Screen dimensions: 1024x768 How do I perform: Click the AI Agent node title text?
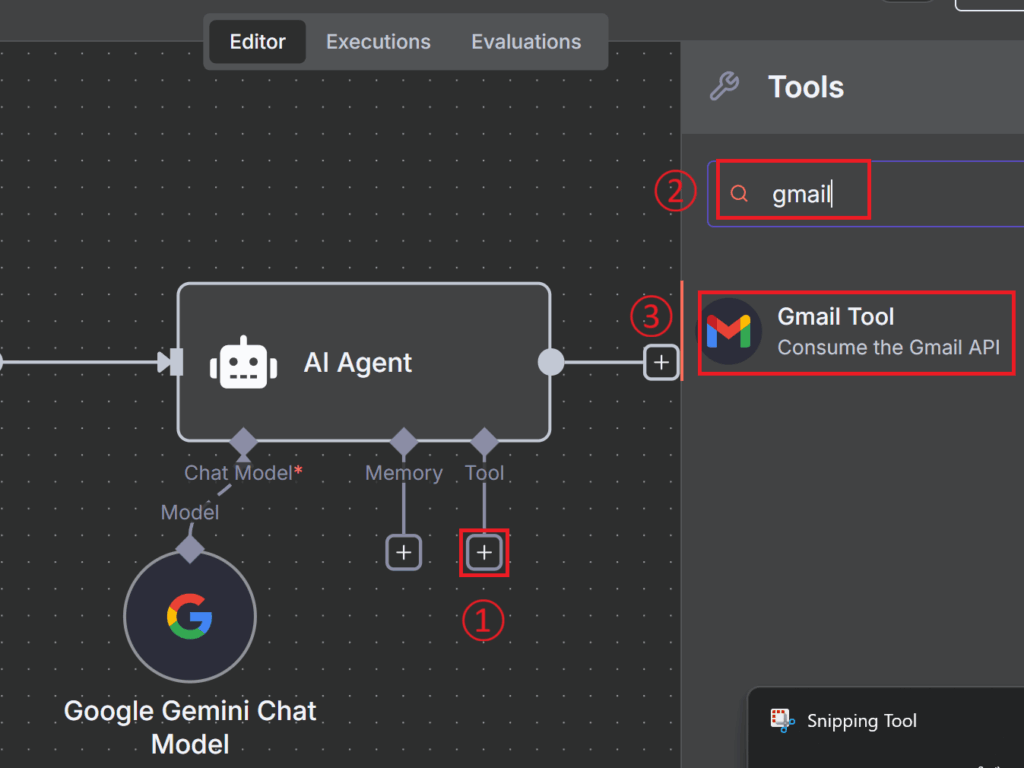pyautogui.click(x=358, y=363)
